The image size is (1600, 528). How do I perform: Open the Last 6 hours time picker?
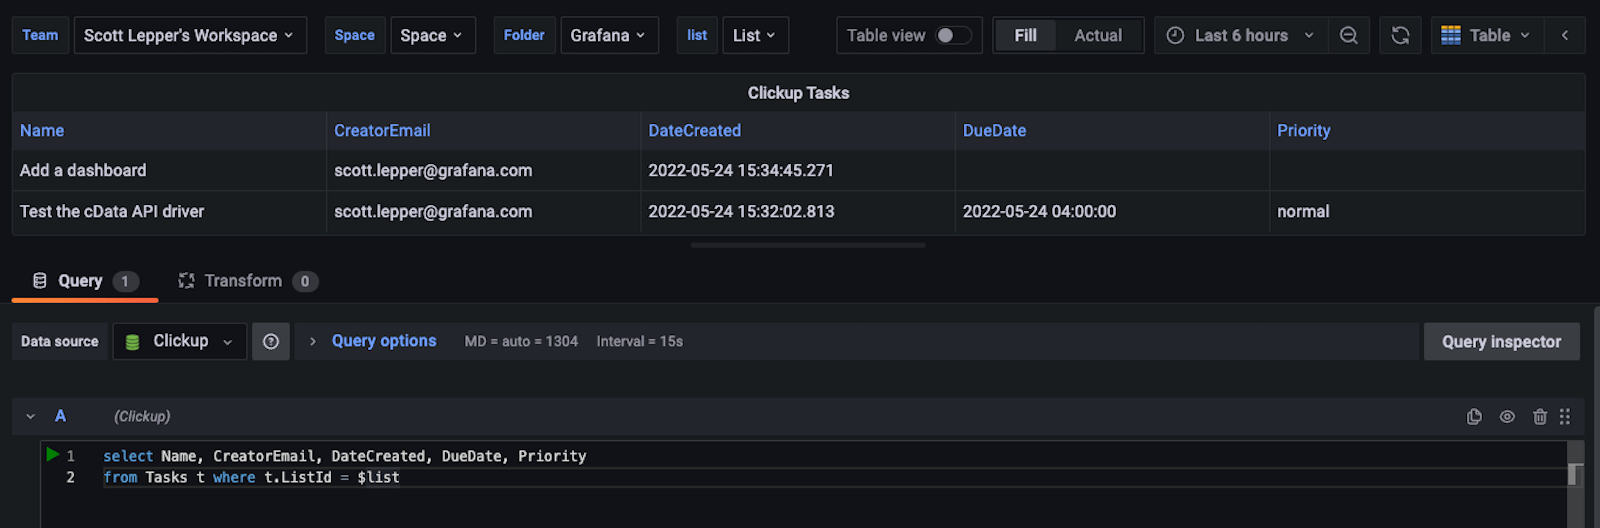pyautogui.click(x=1241, y=36)
